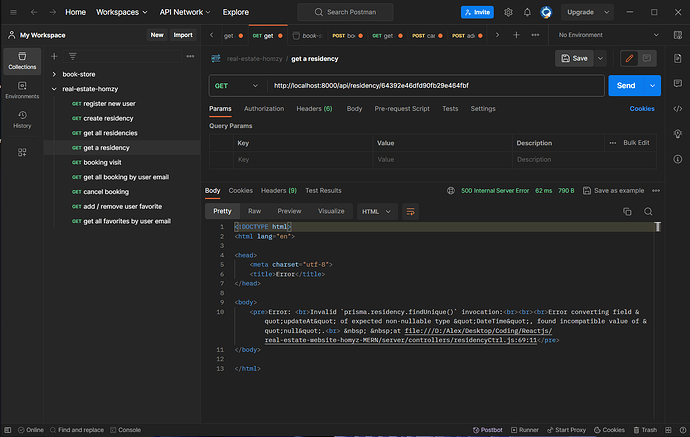Viewport: 690px width, 437px height.
Task: Toggle word wrap in response viewer
Action: coord(410,211)
